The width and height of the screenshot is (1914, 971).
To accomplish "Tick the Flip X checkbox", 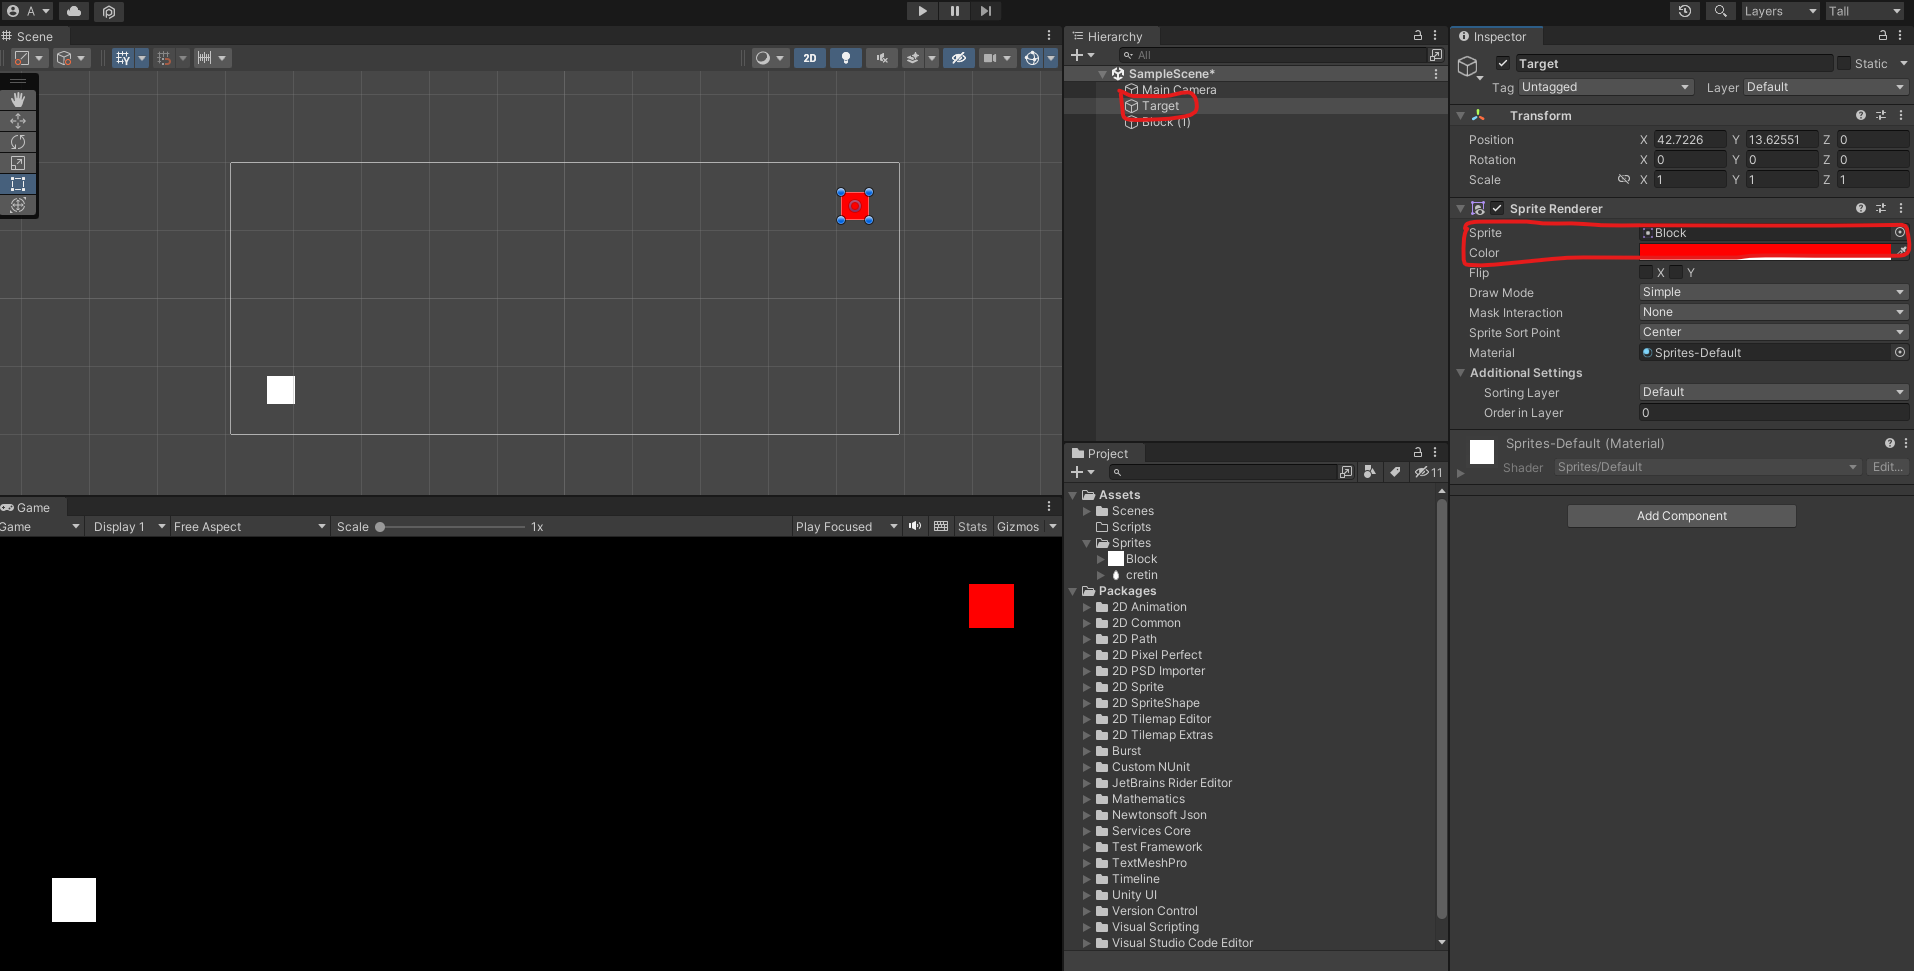I will 1646,273.
